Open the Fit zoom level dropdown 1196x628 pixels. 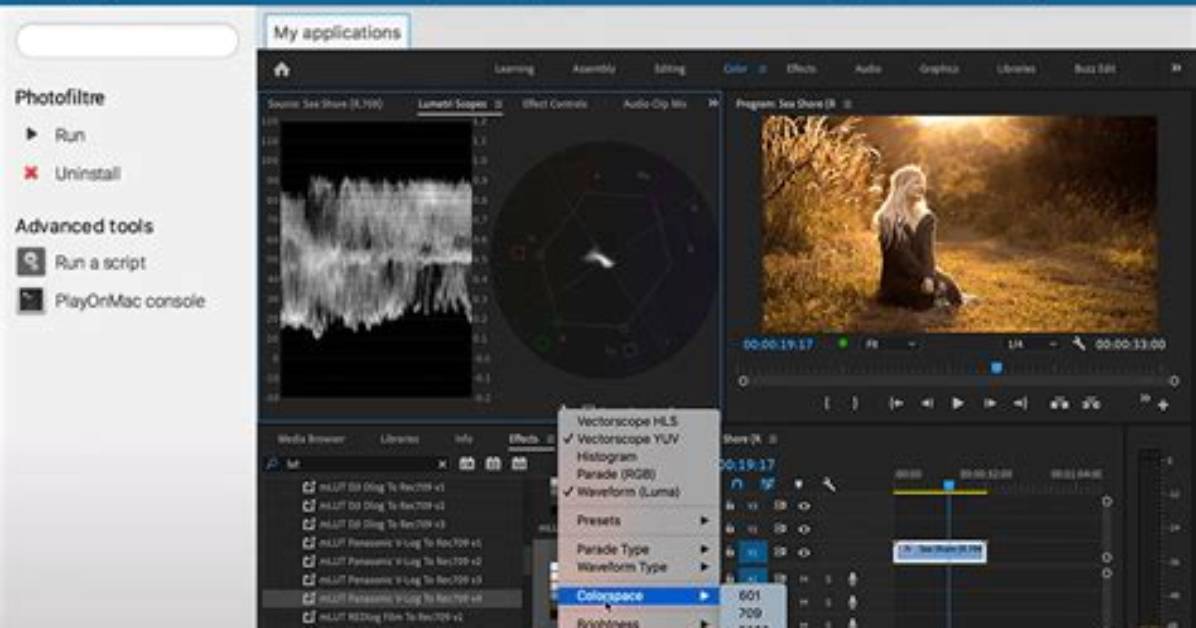889,344
